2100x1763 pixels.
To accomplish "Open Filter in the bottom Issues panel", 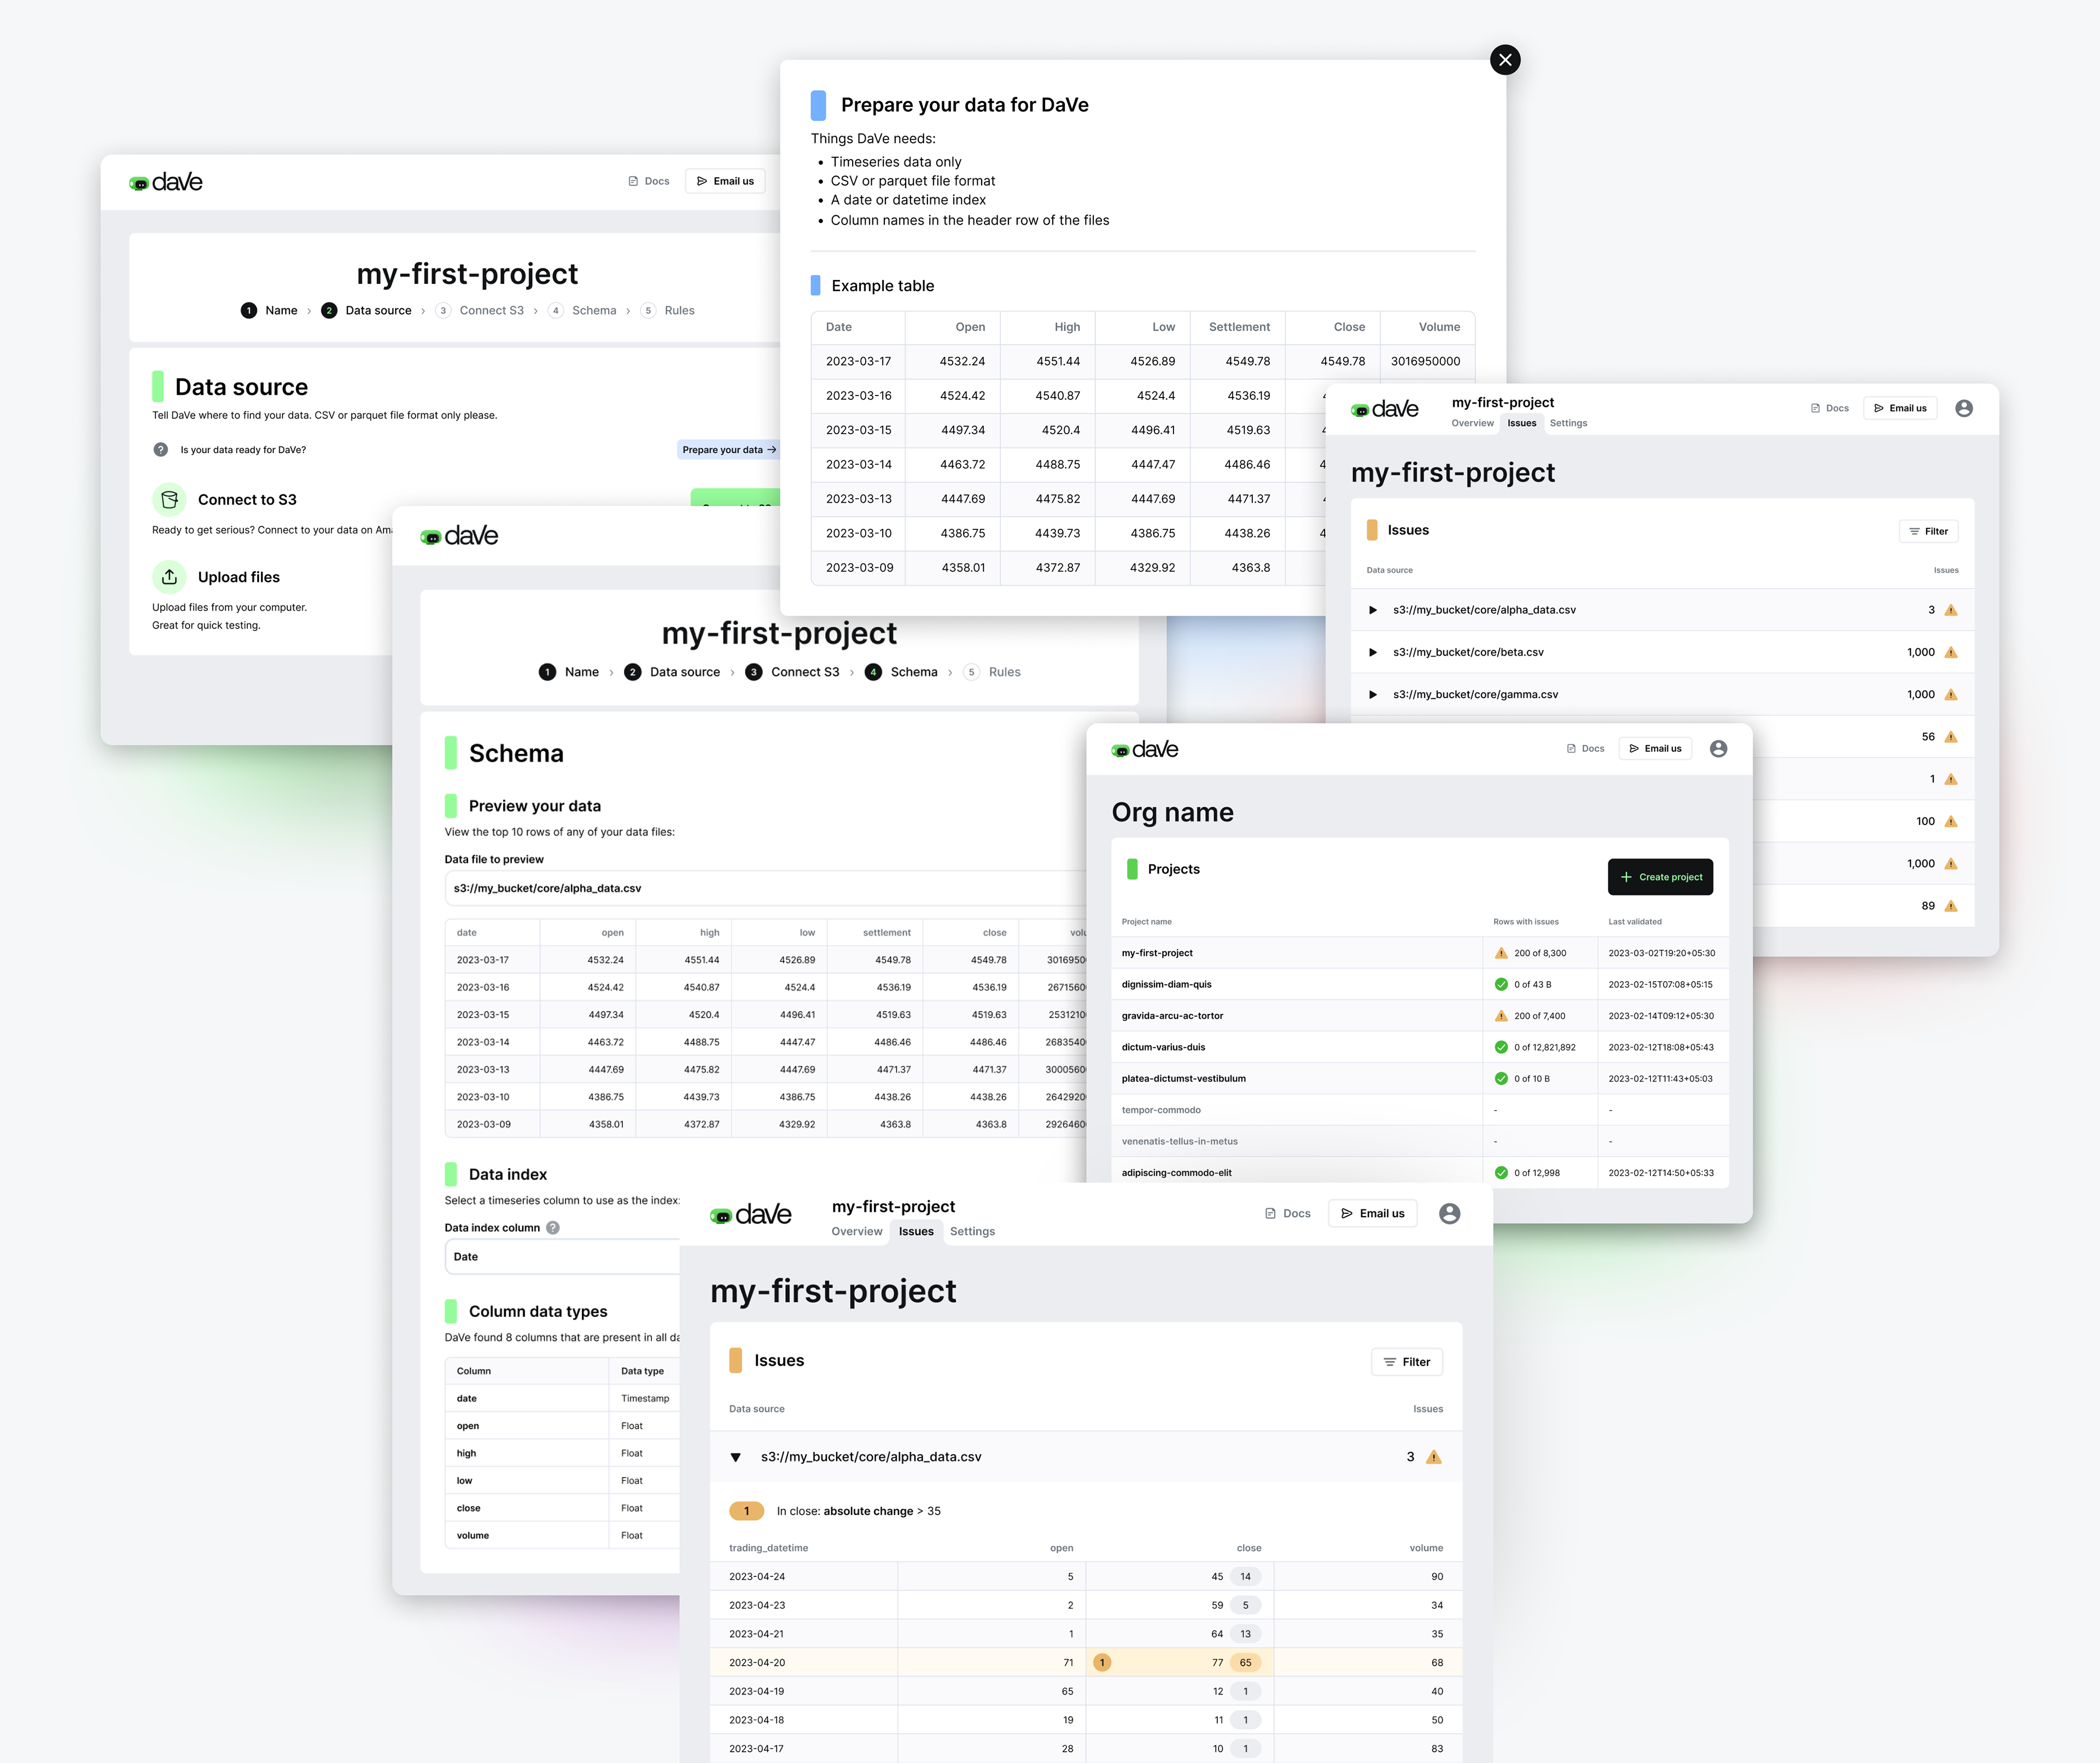I will point(1406,1362).
